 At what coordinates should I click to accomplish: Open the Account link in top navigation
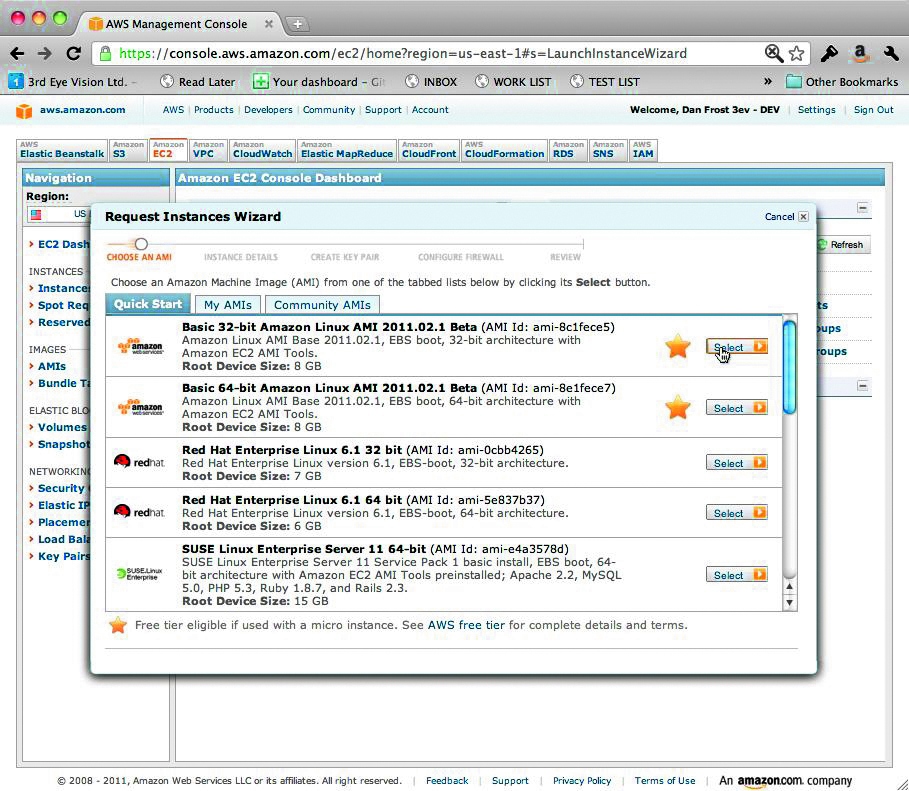[430, 110]
